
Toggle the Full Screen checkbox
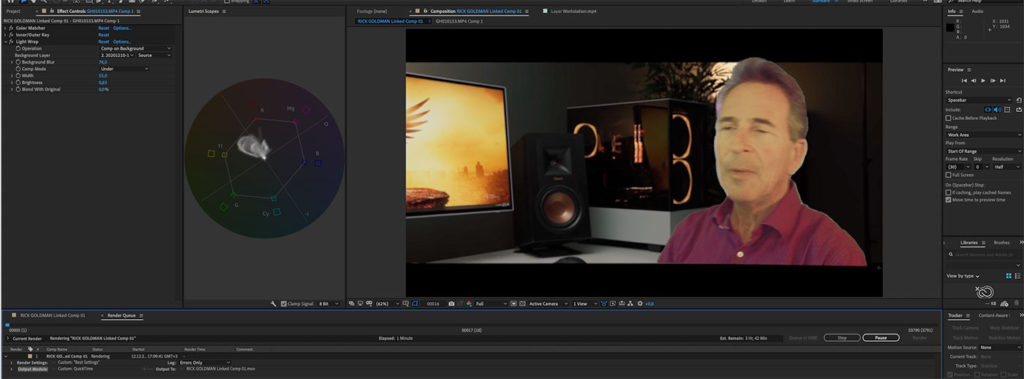point(948,175)
